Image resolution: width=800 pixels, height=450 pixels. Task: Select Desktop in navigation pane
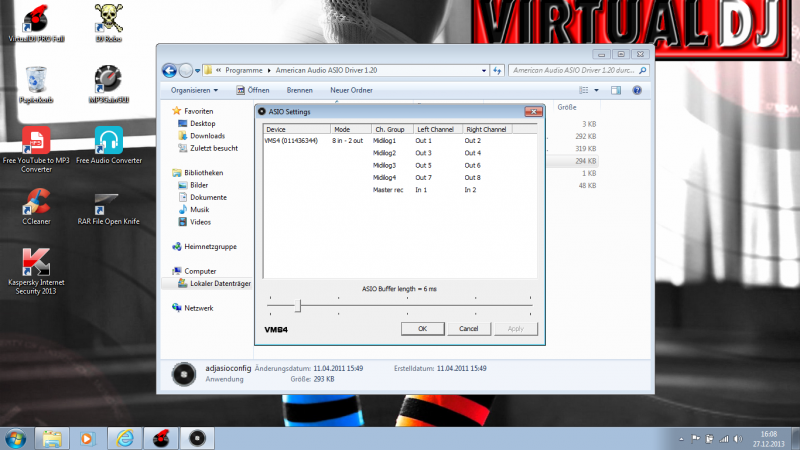click(203, 123)
